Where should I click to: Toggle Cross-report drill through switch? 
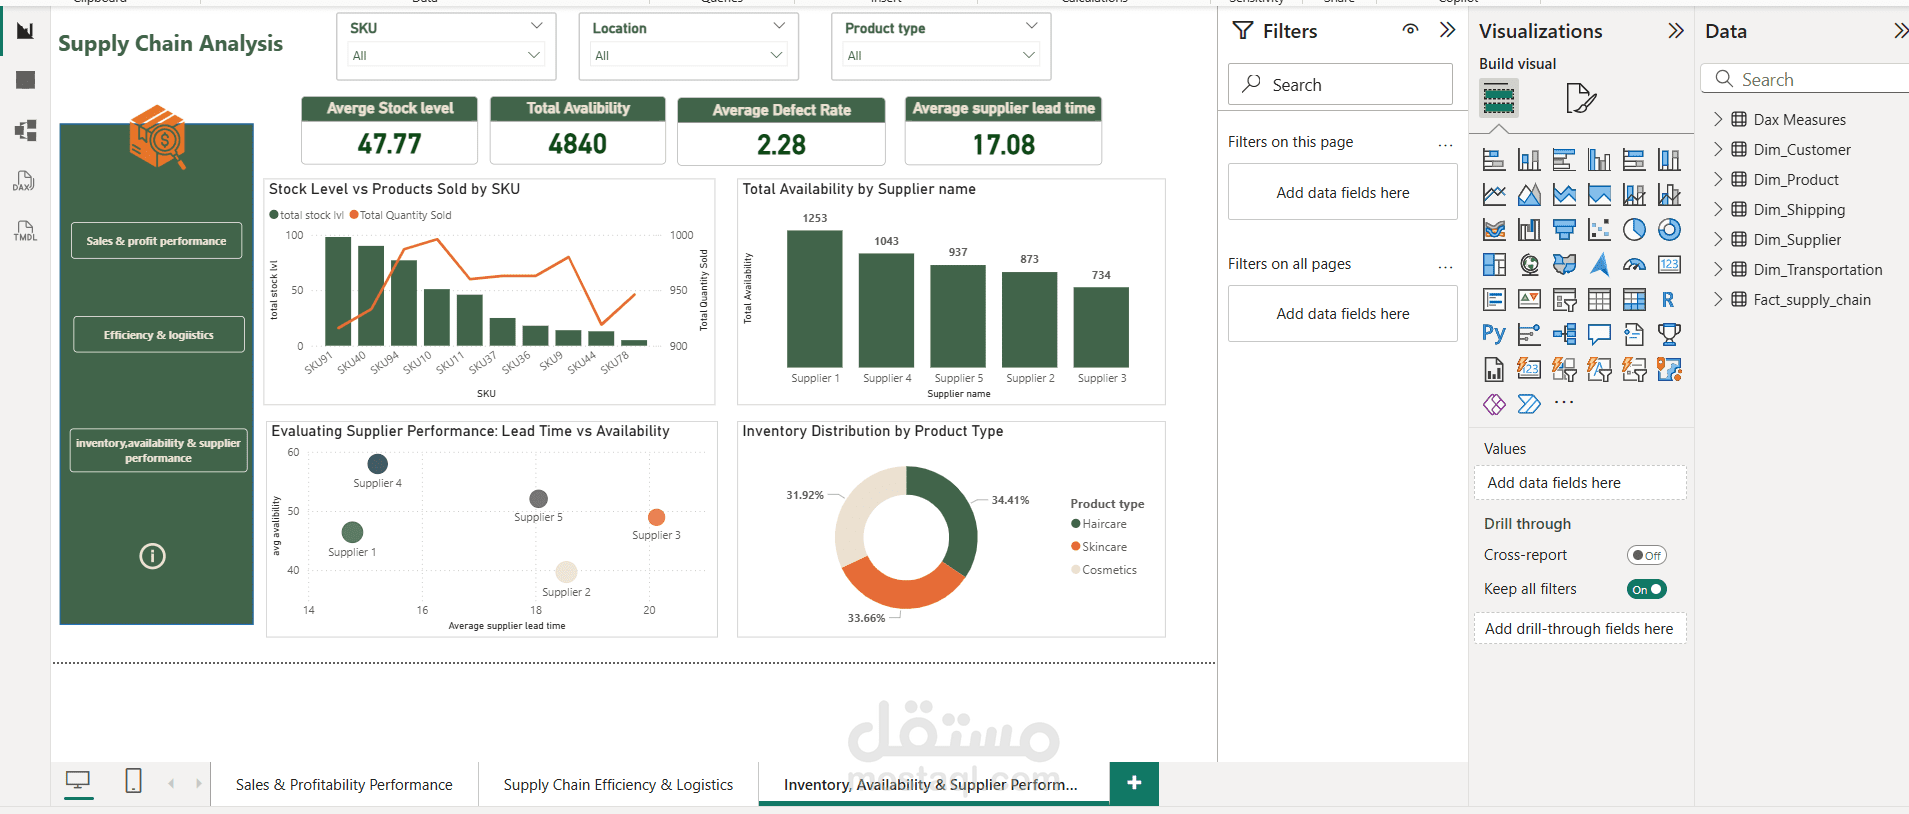[1646, 555]
